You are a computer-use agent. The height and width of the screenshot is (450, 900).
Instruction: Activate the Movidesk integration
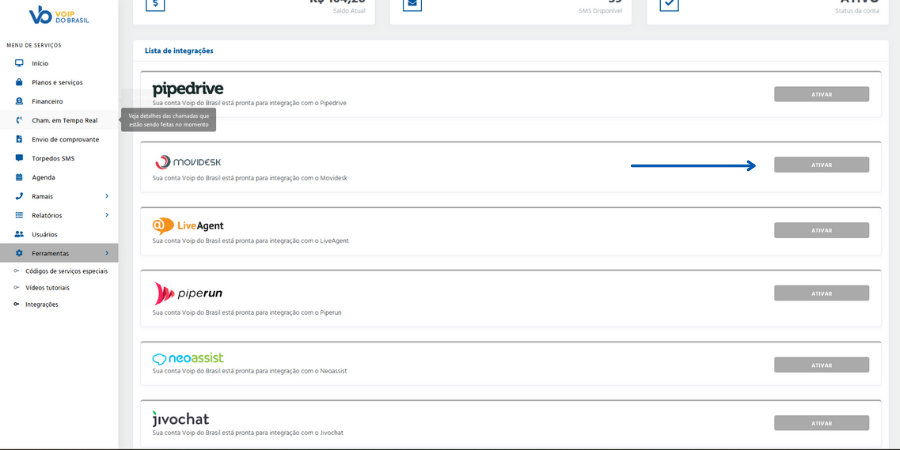821,165
